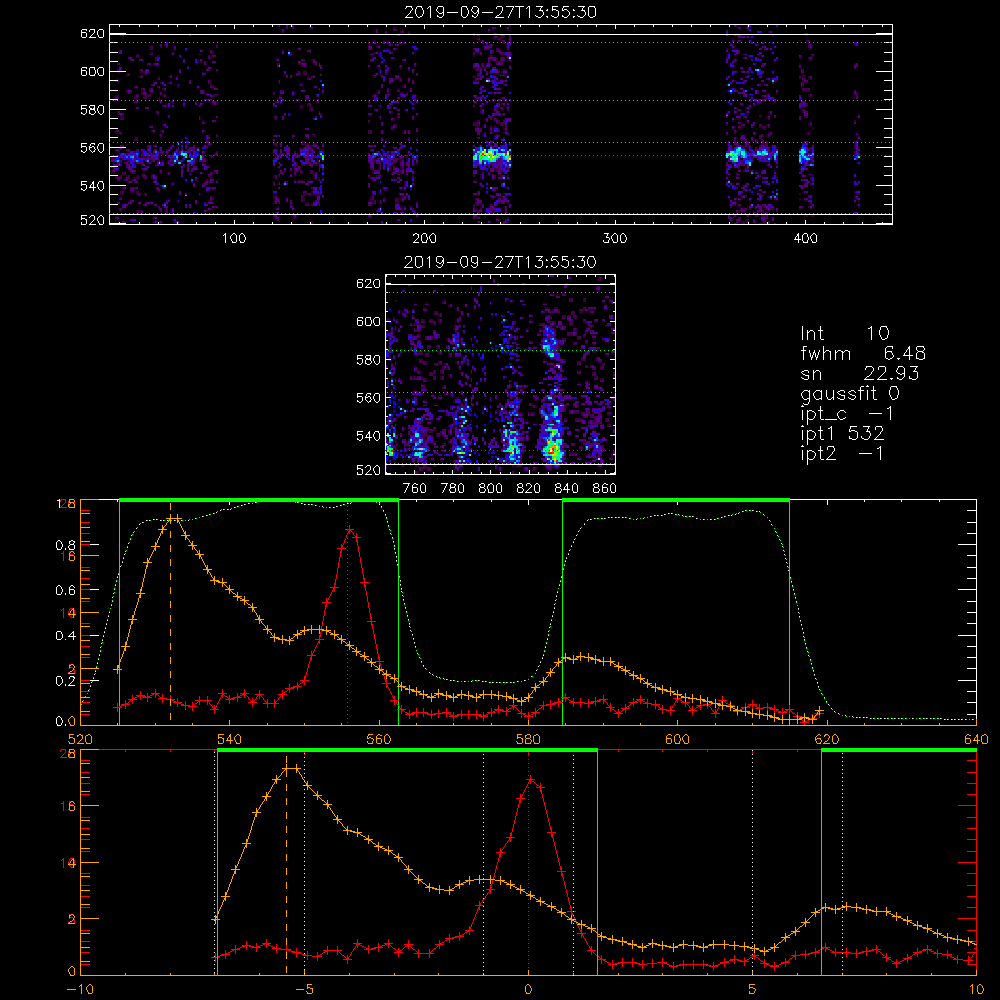Screen dimensions: 1000x1000
Task: Click the "sn 22.93" readout
Action: click(860, 373)
